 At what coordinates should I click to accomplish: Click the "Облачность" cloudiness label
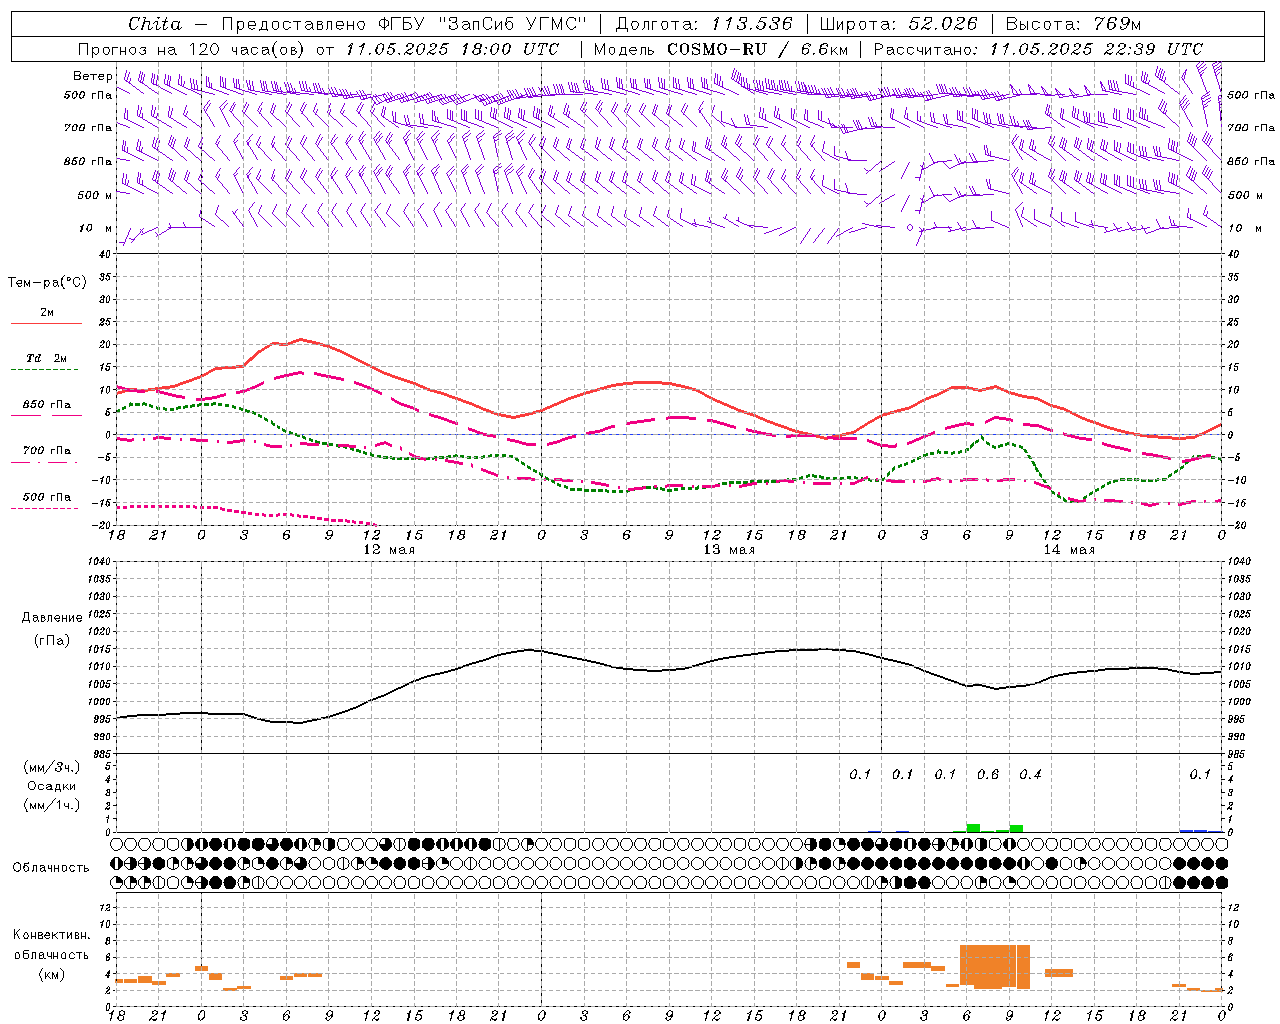pos(51,868)
